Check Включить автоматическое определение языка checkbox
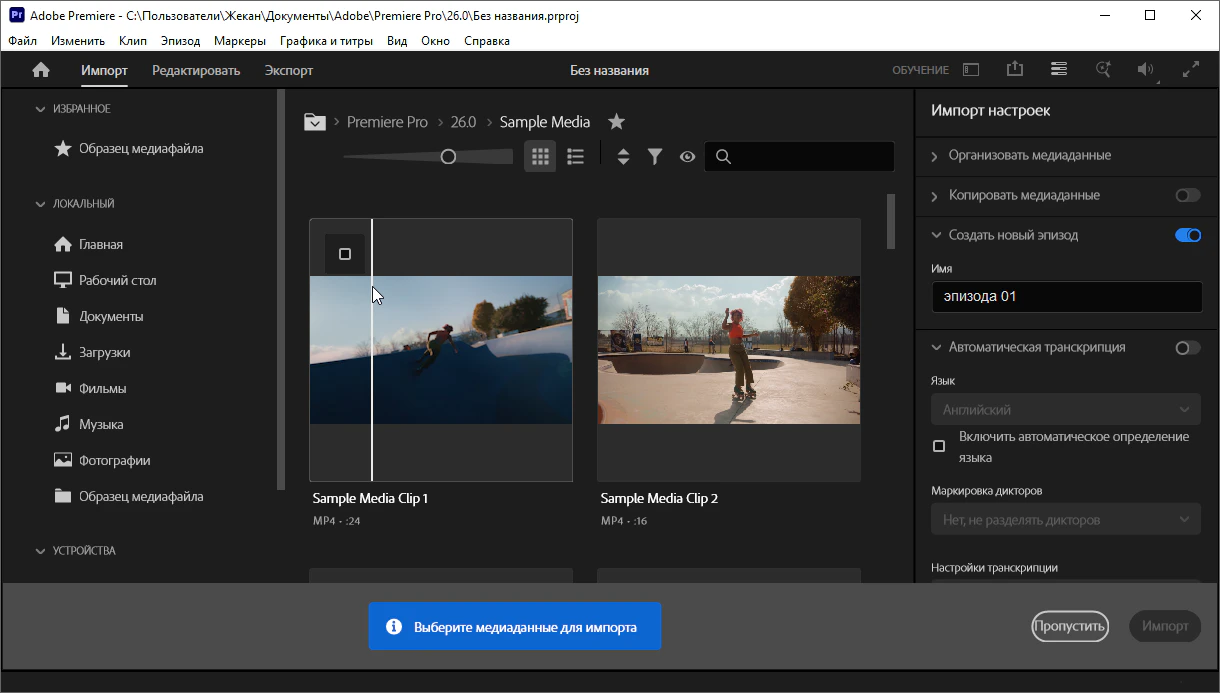The width and height of the screenshot is (1220, 693). coord(939,446)
